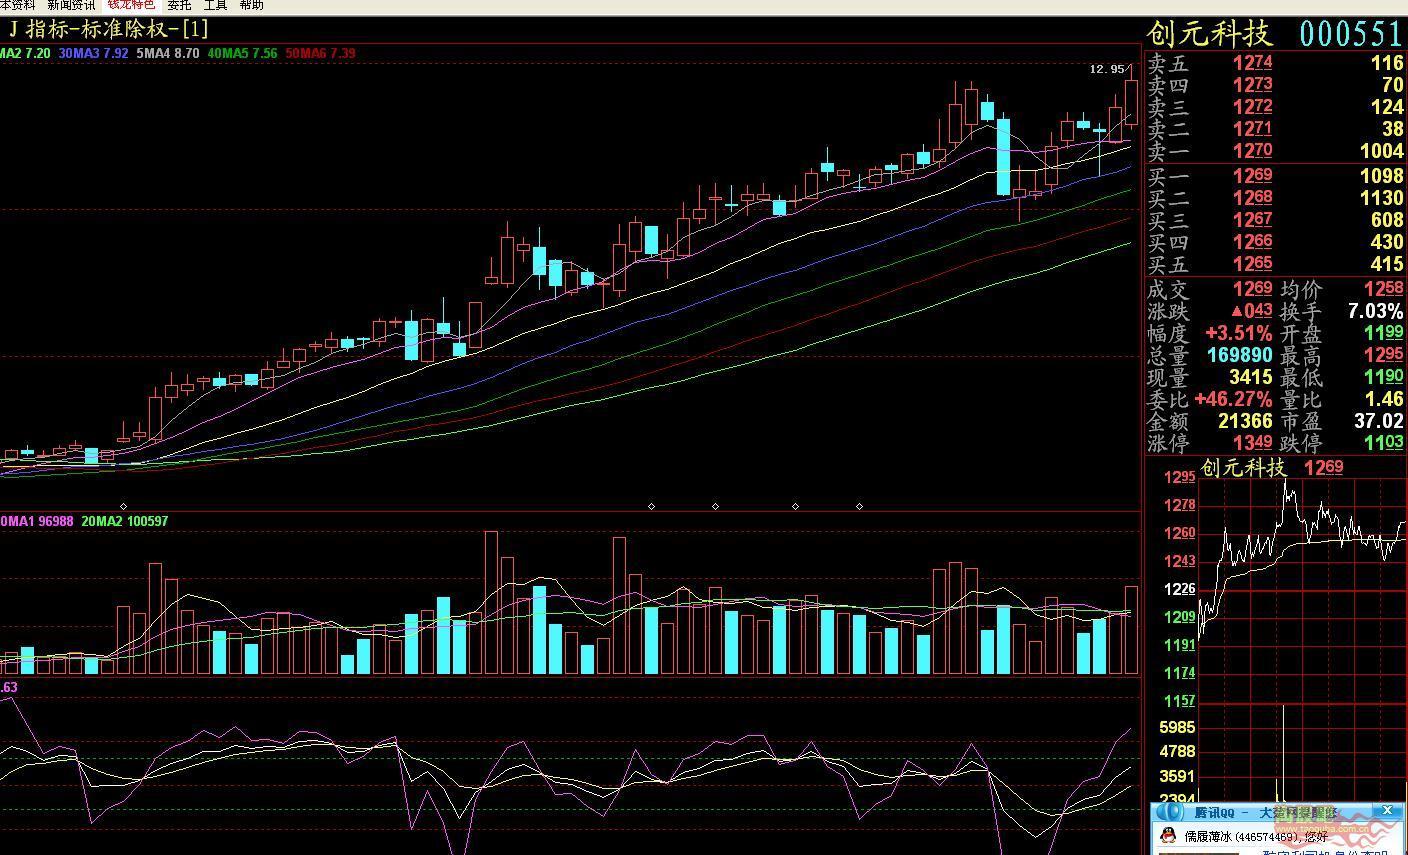1408x855 pixels.
Task: Select the 40MA5 7.56 moving average label
Action: click(x=242, y=53)
